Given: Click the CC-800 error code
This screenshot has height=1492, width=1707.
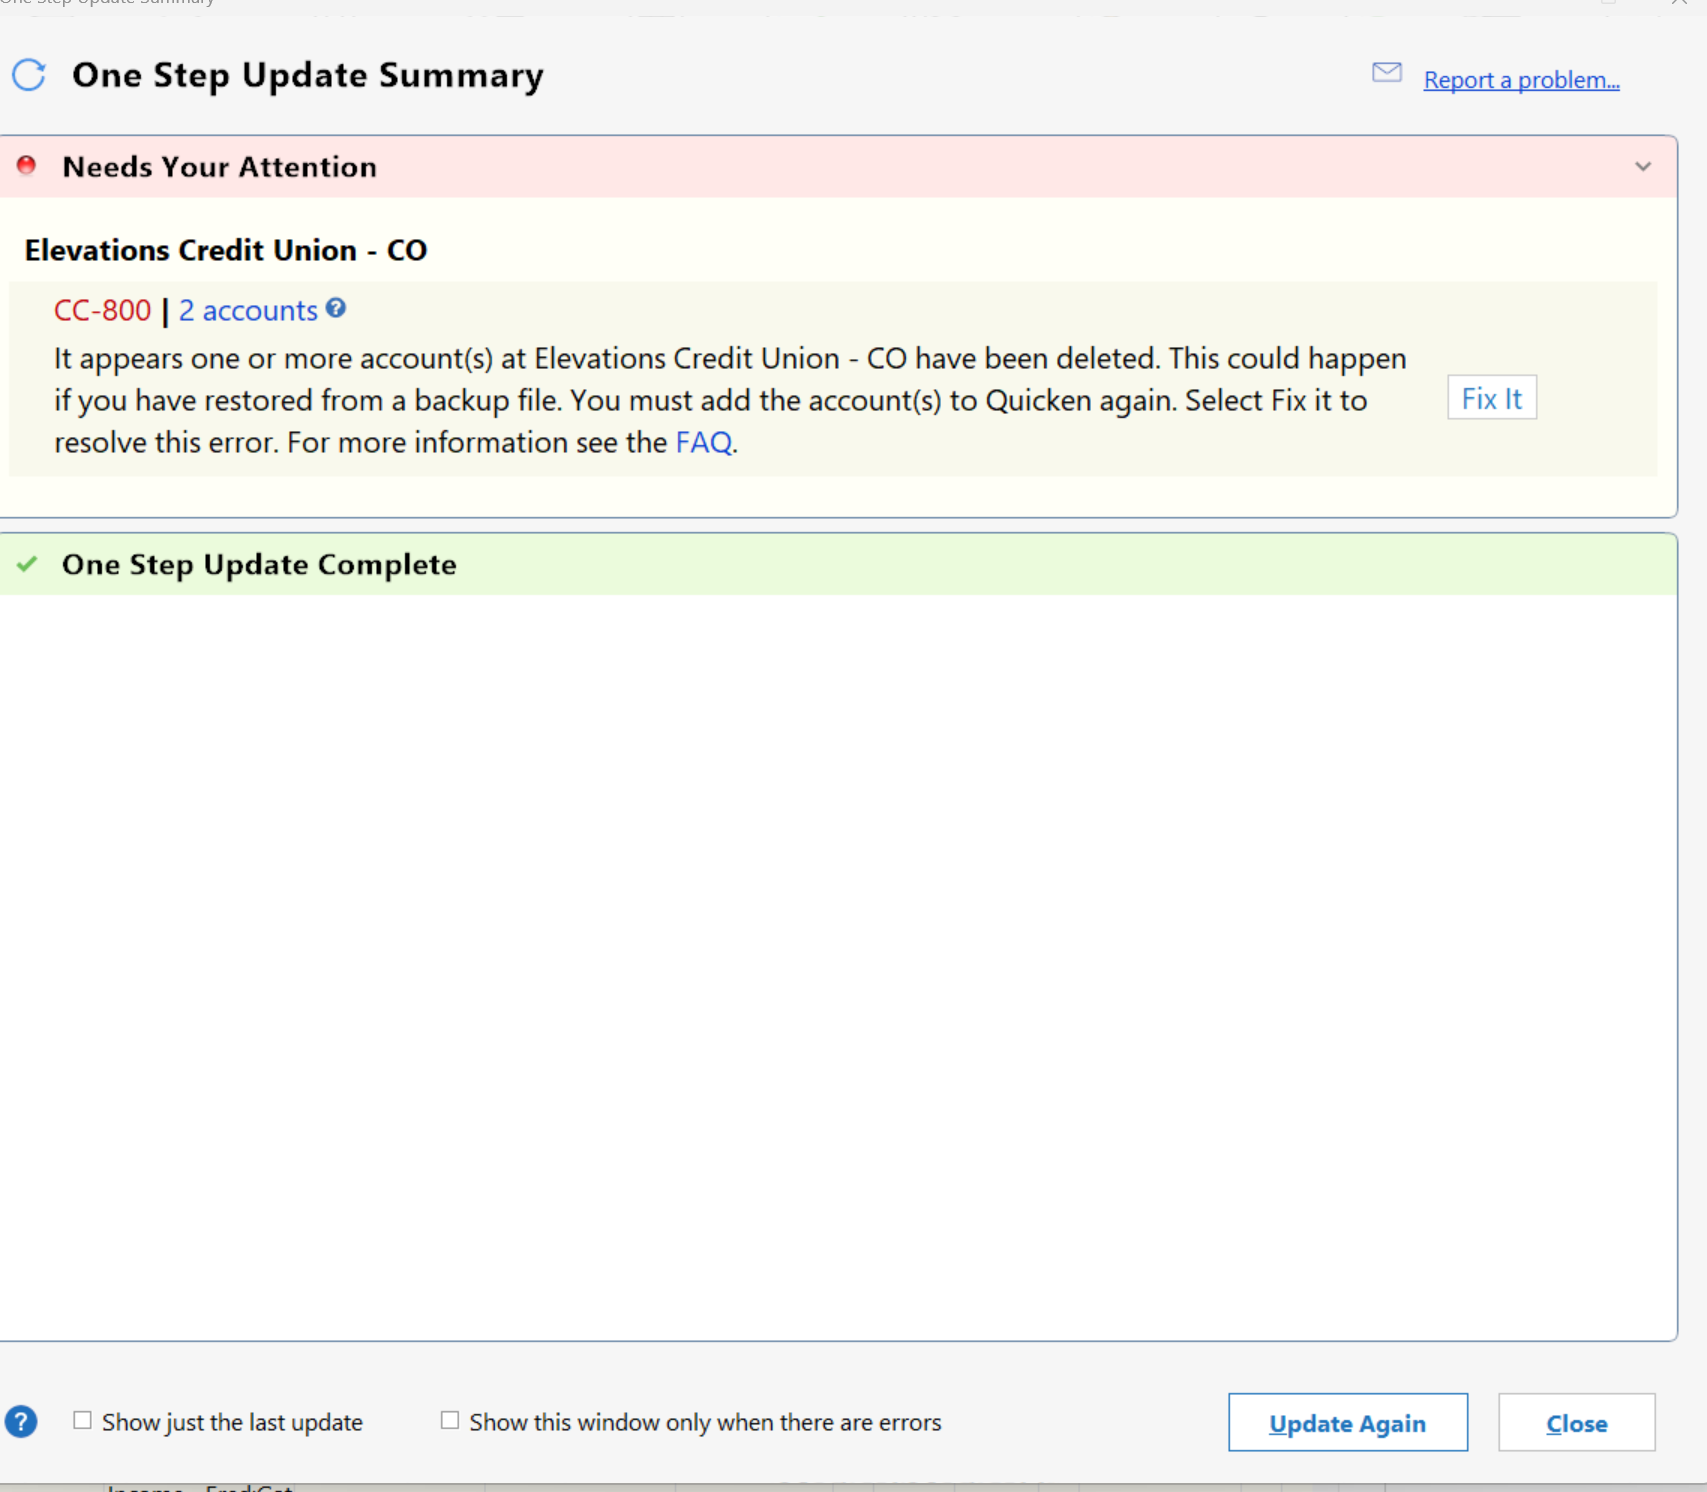Looking at the screenshot, I should 102,311.
